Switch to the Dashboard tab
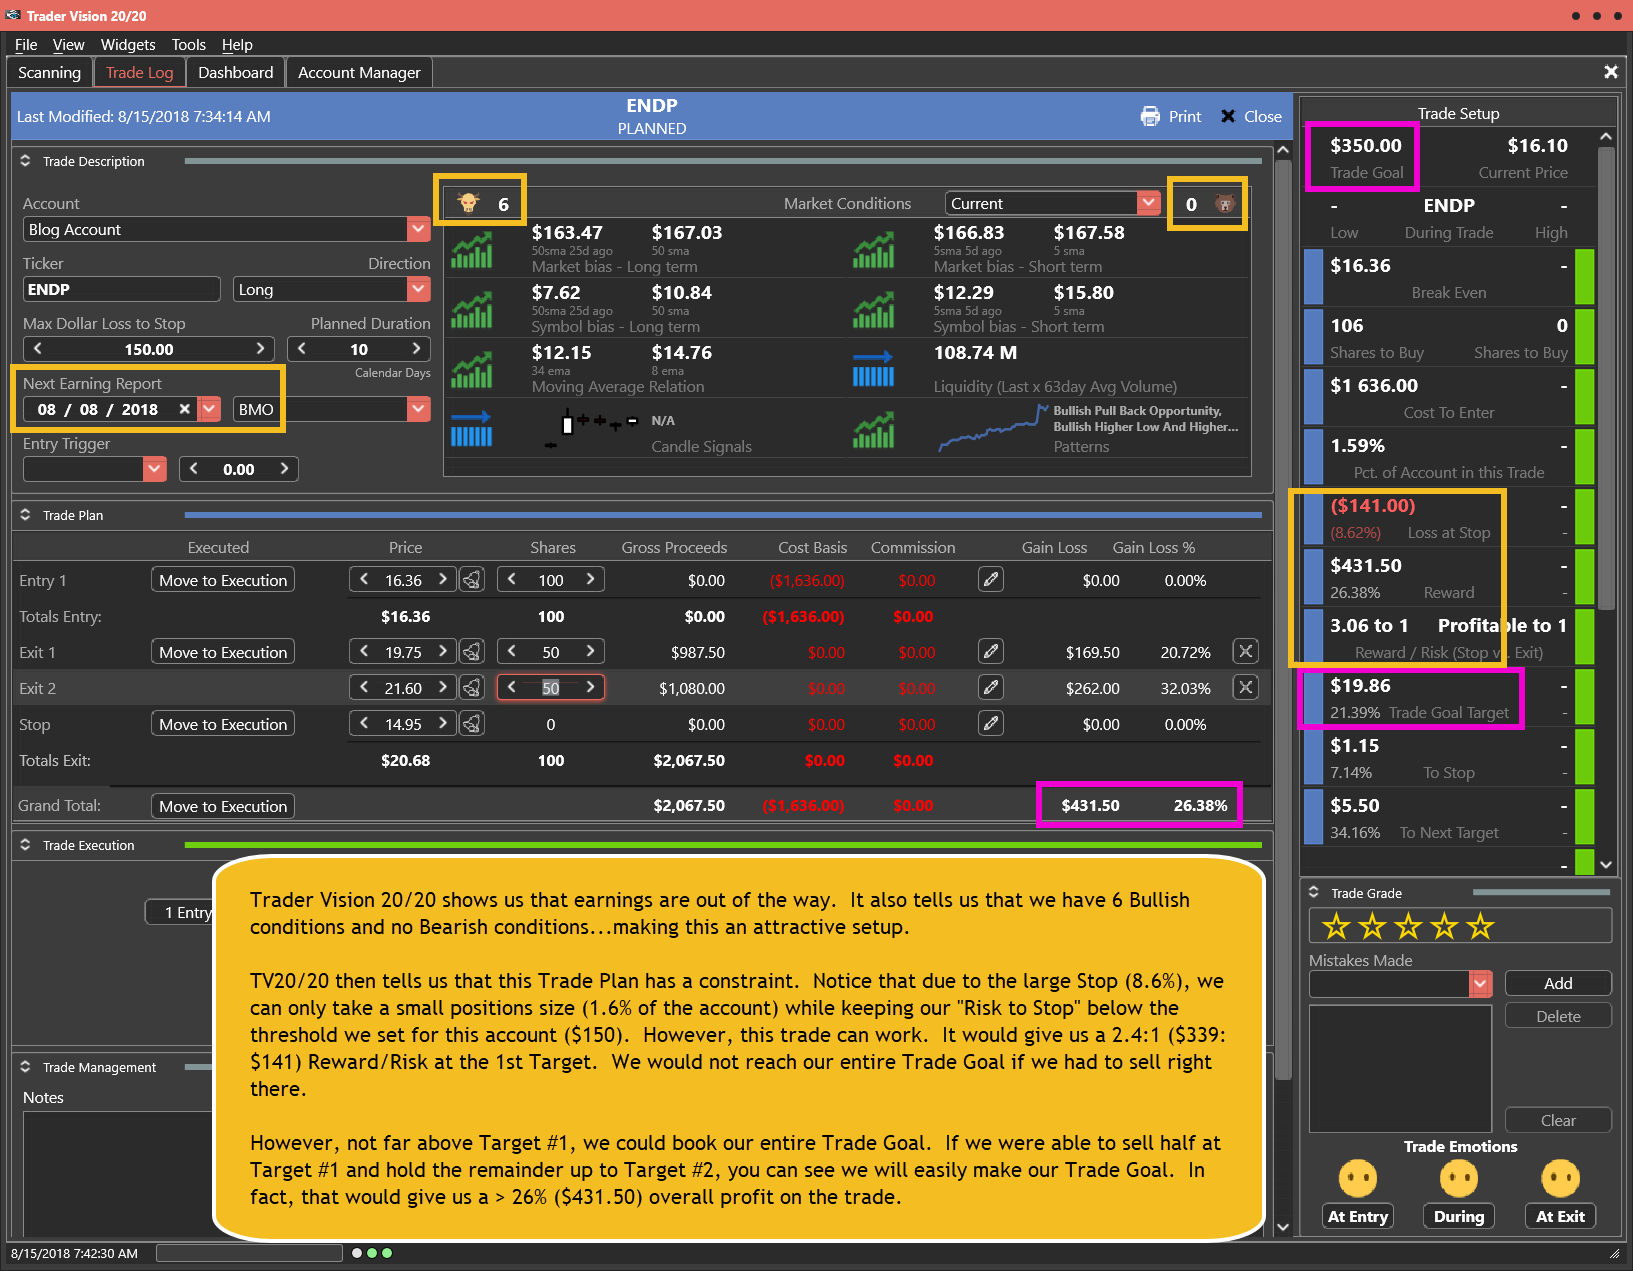The image size is (1633, 1271). (235, 73)
